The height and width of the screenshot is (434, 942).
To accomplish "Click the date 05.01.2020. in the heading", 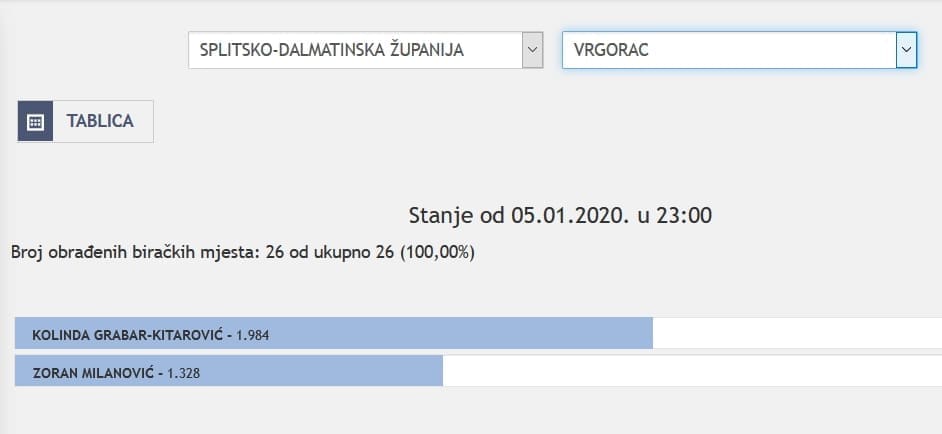I will pos(565,215).
